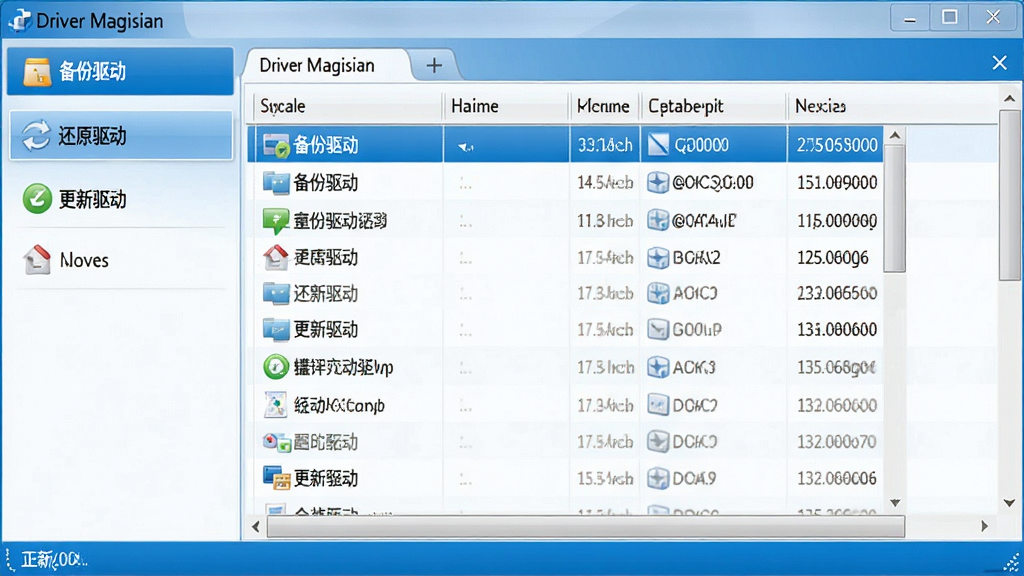Select the cell 233.006500

(x=837, y=294)
